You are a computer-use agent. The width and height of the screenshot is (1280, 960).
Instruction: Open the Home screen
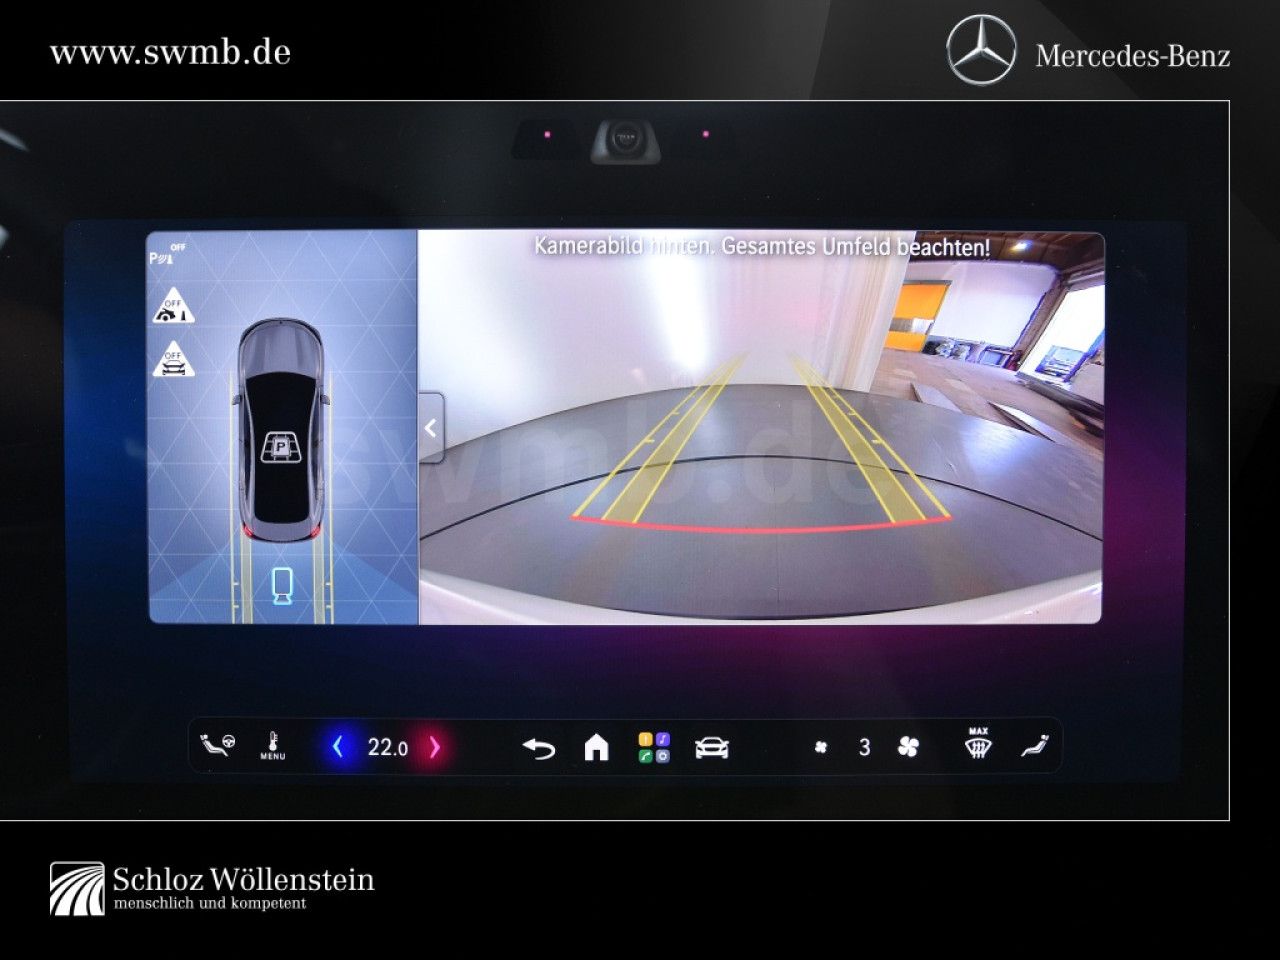coord(596,747)
